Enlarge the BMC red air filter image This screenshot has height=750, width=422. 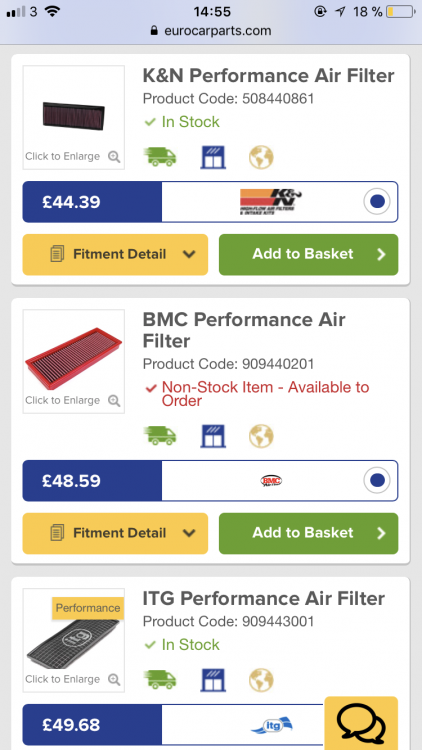point(74,361)
